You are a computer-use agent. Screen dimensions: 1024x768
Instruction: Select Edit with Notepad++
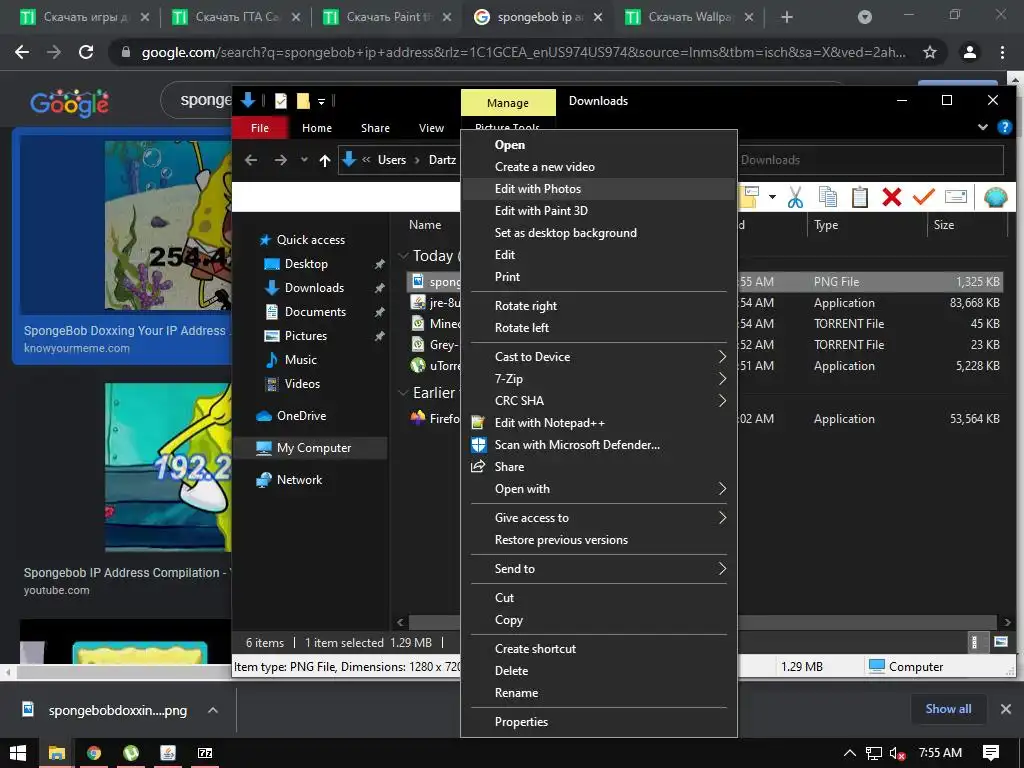pyautogui.click(x=598, y=423)
